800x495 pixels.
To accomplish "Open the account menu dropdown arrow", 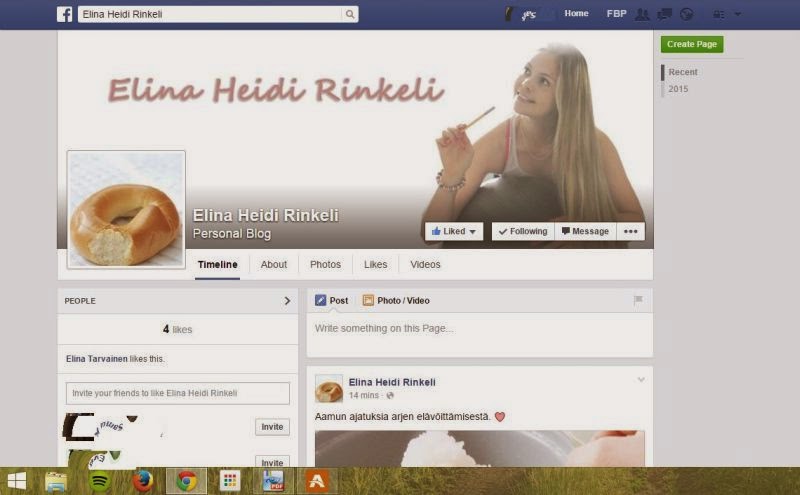I will click(x=738, y=14).
